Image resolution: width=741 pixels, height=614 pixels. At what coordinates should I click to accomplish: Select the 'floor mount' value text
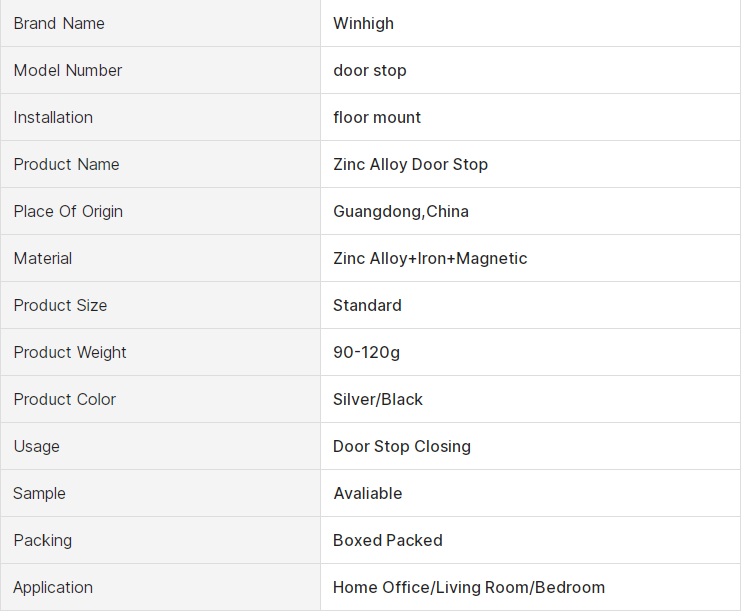377,117
